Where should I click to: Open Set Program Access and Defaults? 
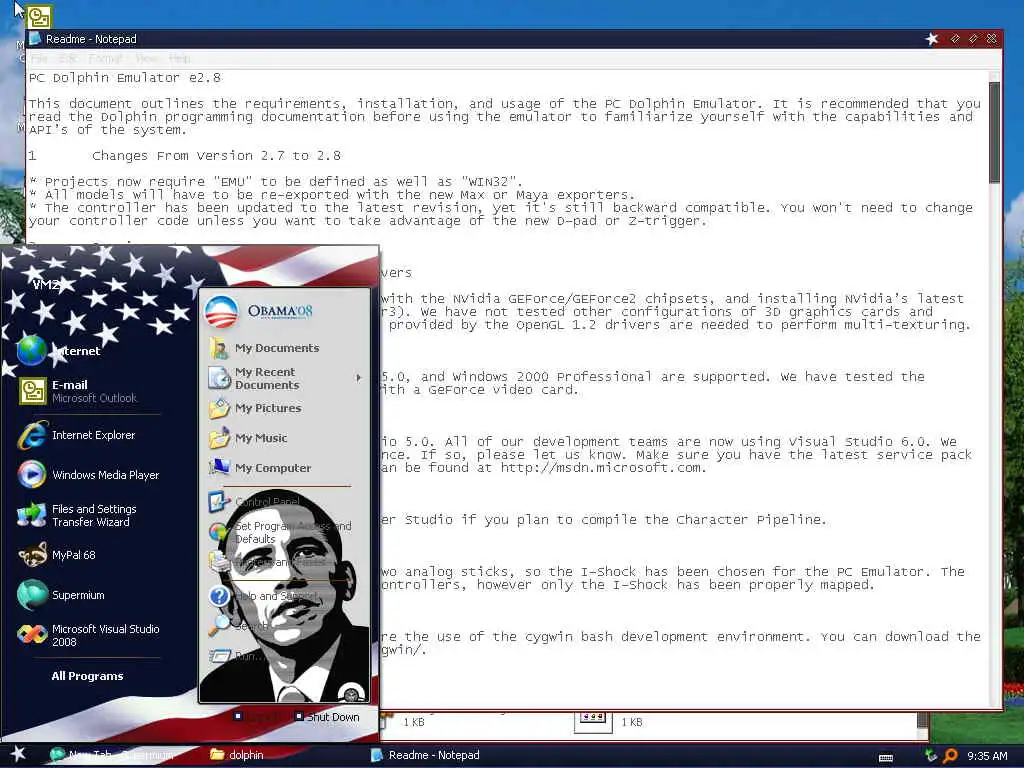point(281,532)
